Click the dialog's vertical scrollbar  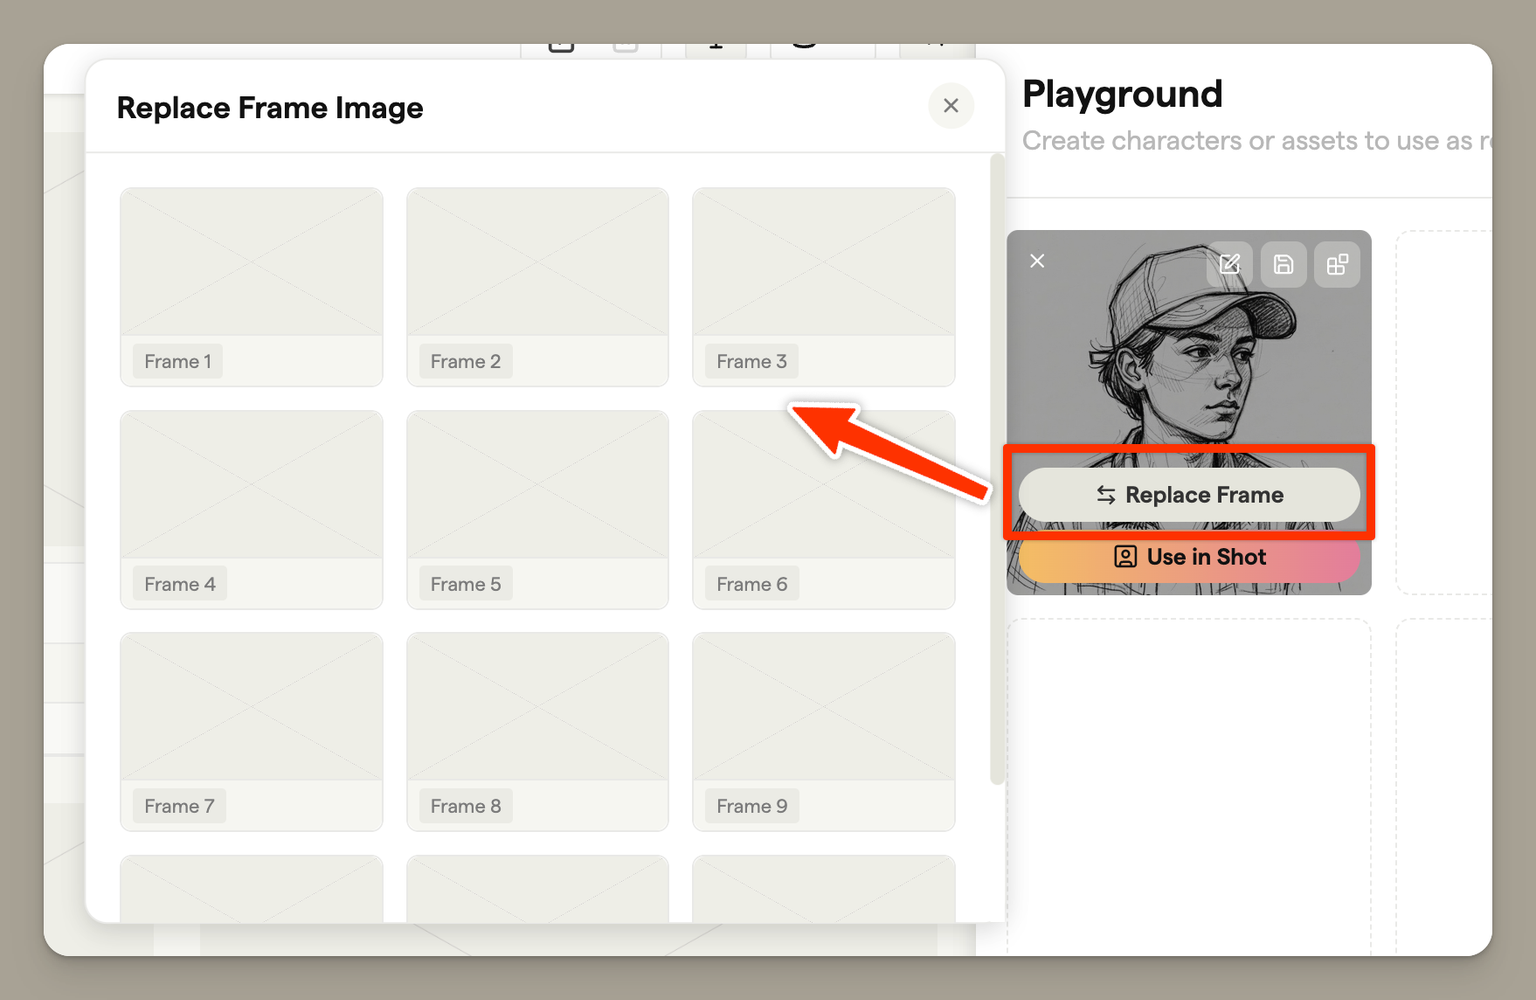pyautogui.click(x=996, y=470)
